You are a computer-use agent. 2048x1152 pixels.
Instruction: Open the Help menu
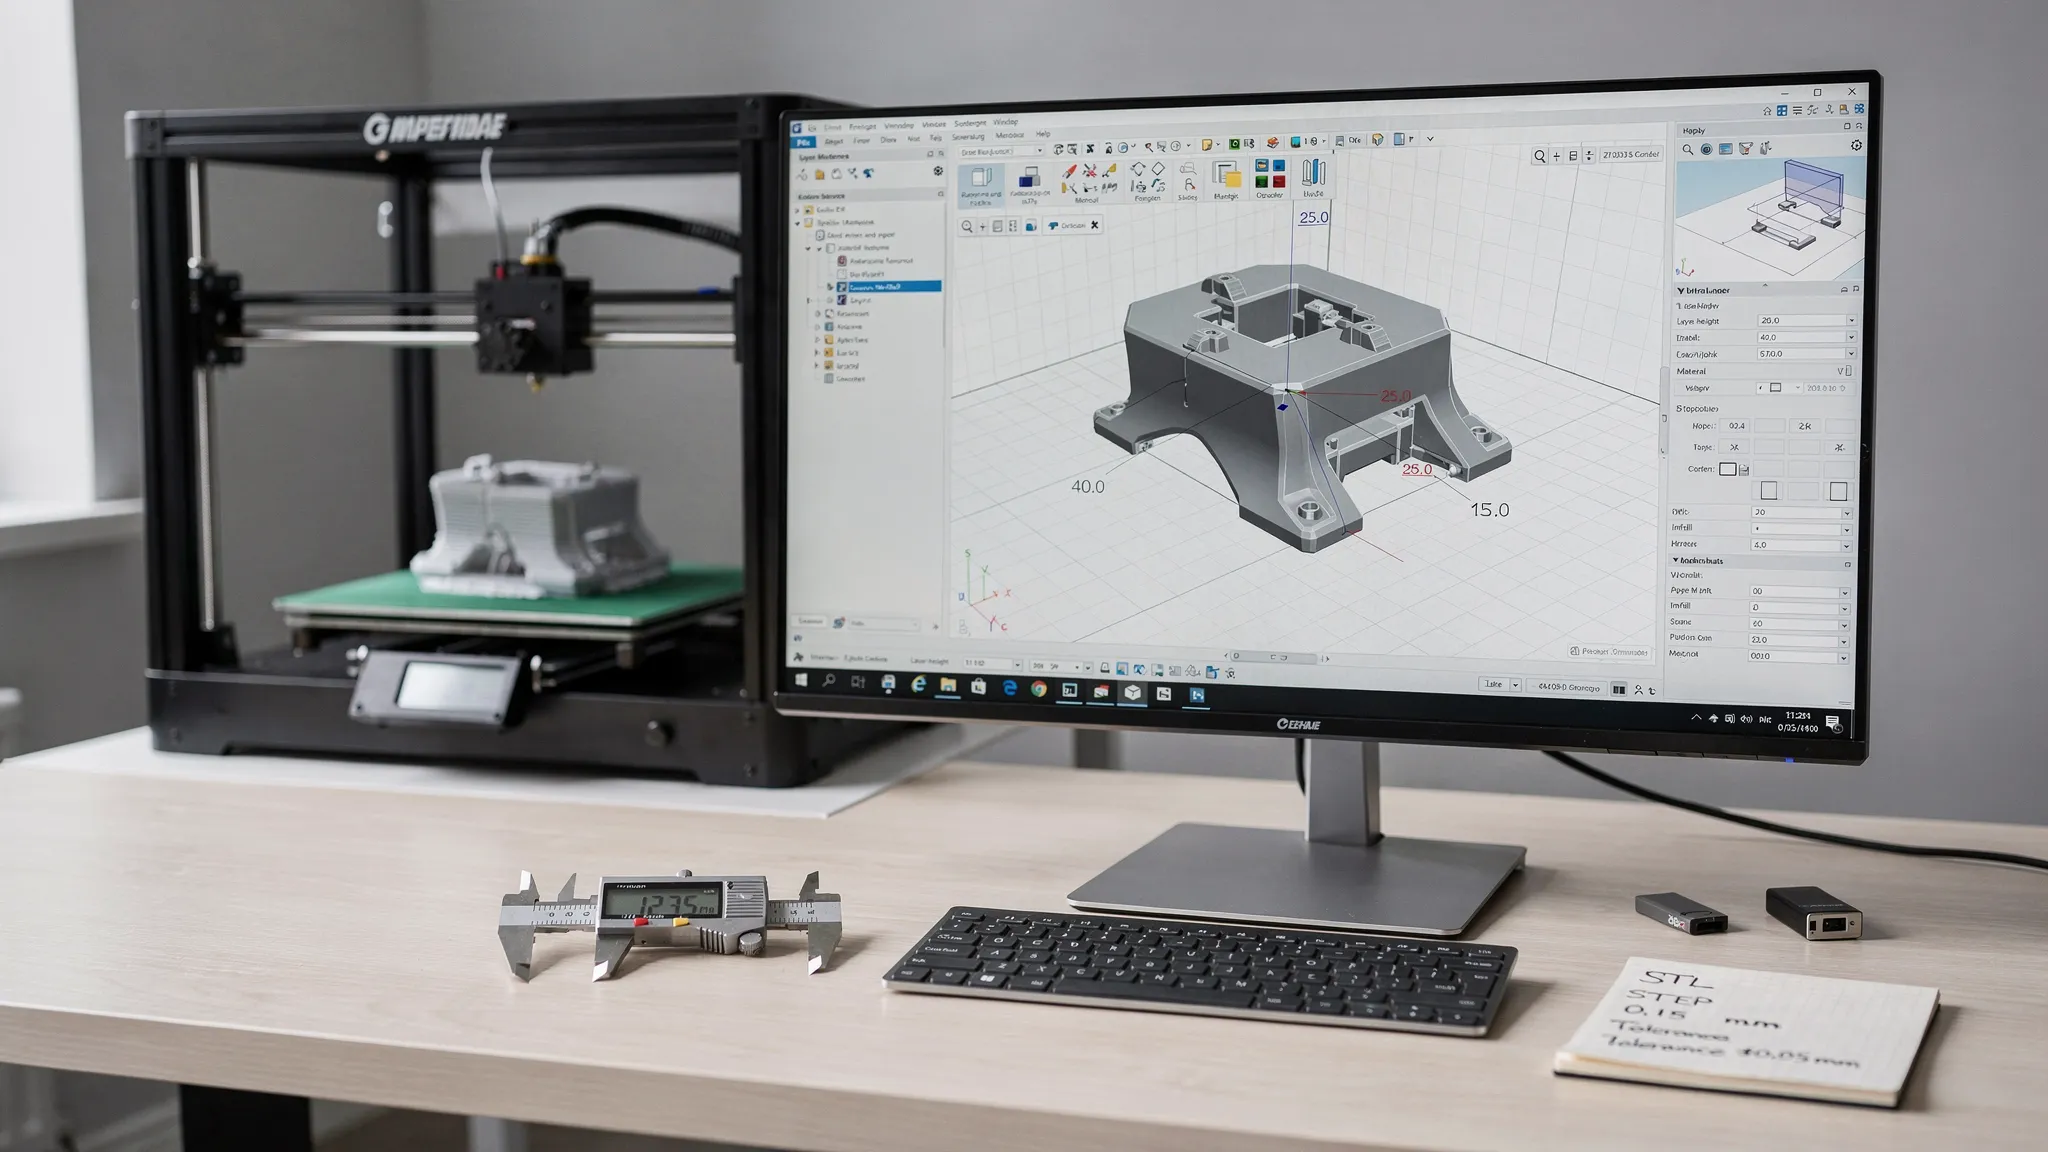1043,134
